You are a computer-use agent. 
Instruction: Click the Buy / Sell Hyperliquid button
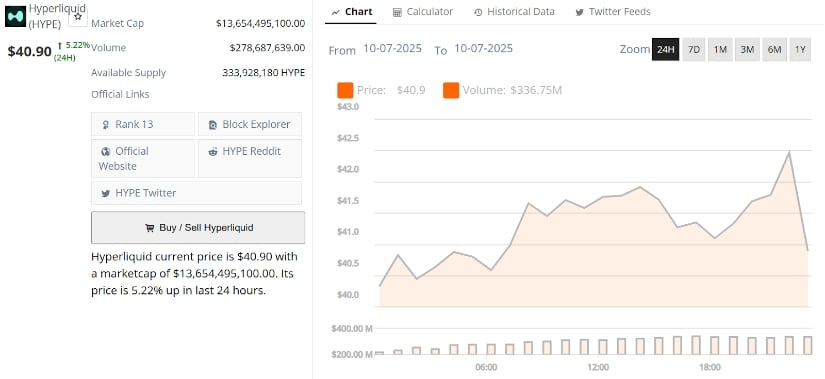(x=198, y=228)
